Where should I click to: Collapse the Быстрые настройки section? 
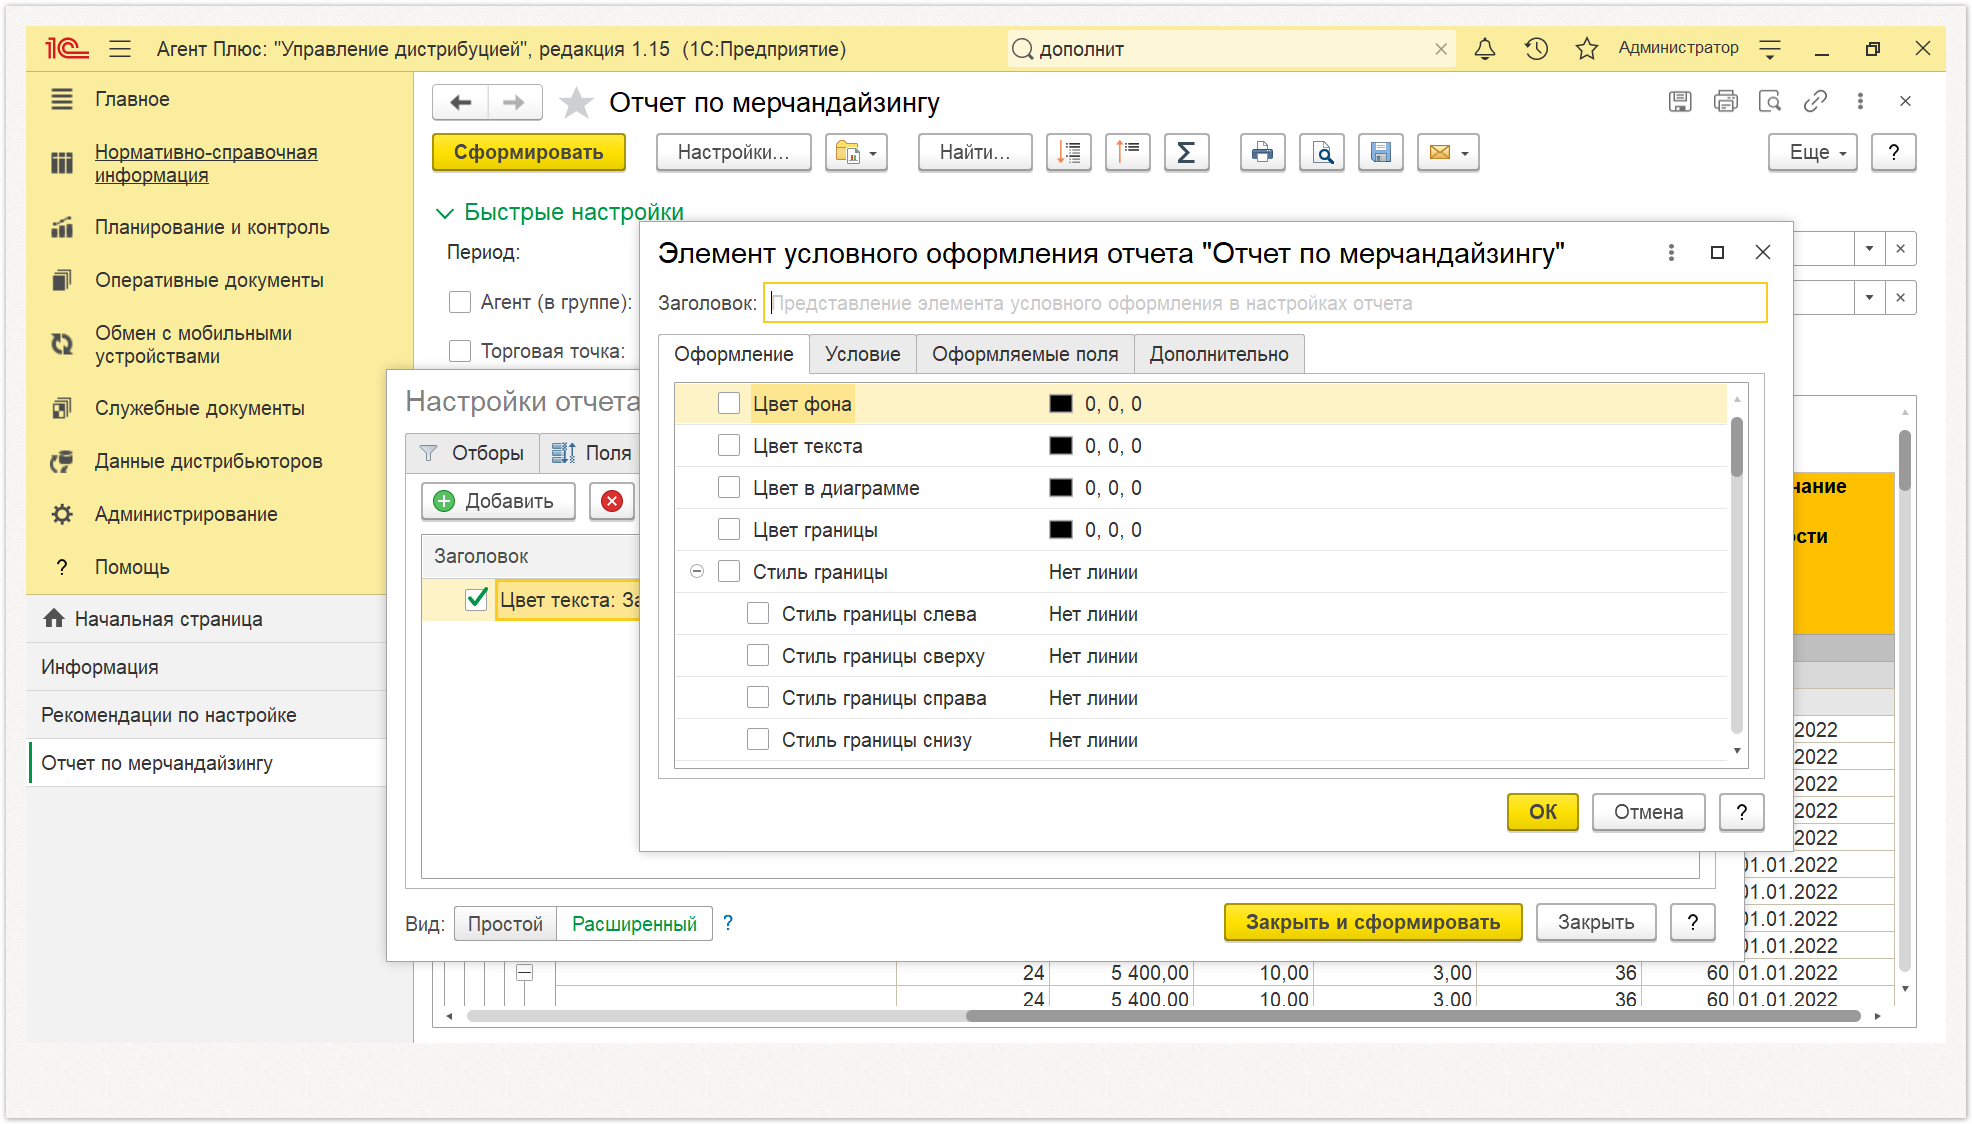tap(445, 213)
